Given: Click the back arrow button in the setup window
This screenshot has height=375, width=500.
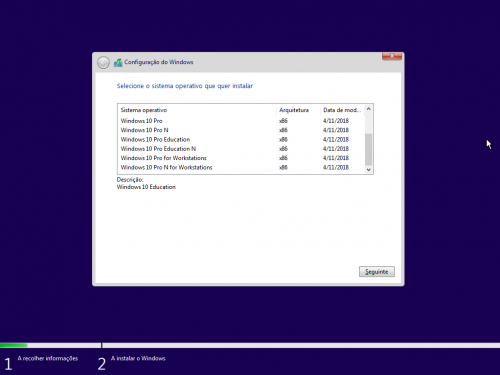Looking at the screenshot, I should [x=103, y=62].
